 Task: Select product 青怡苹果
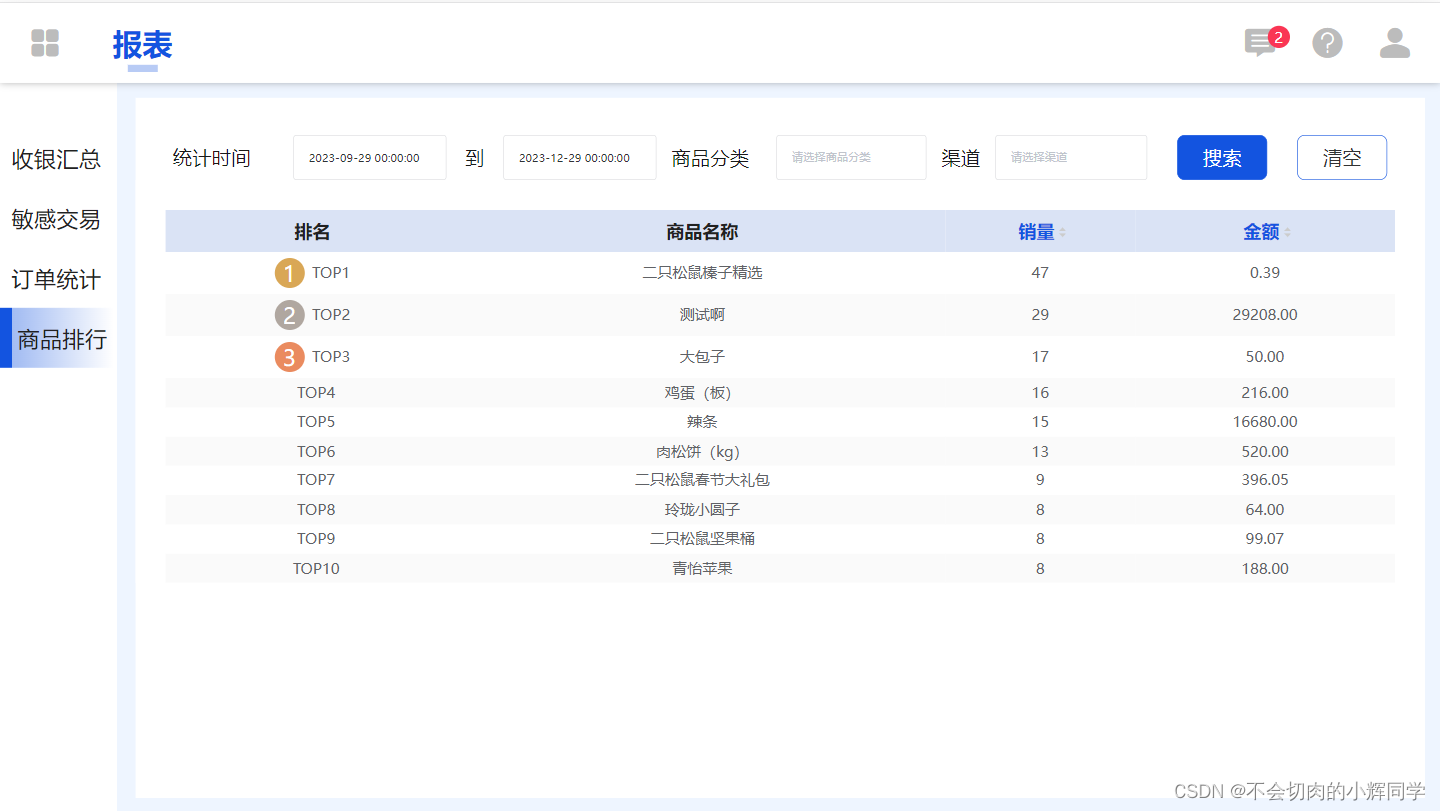coord(702,569)
